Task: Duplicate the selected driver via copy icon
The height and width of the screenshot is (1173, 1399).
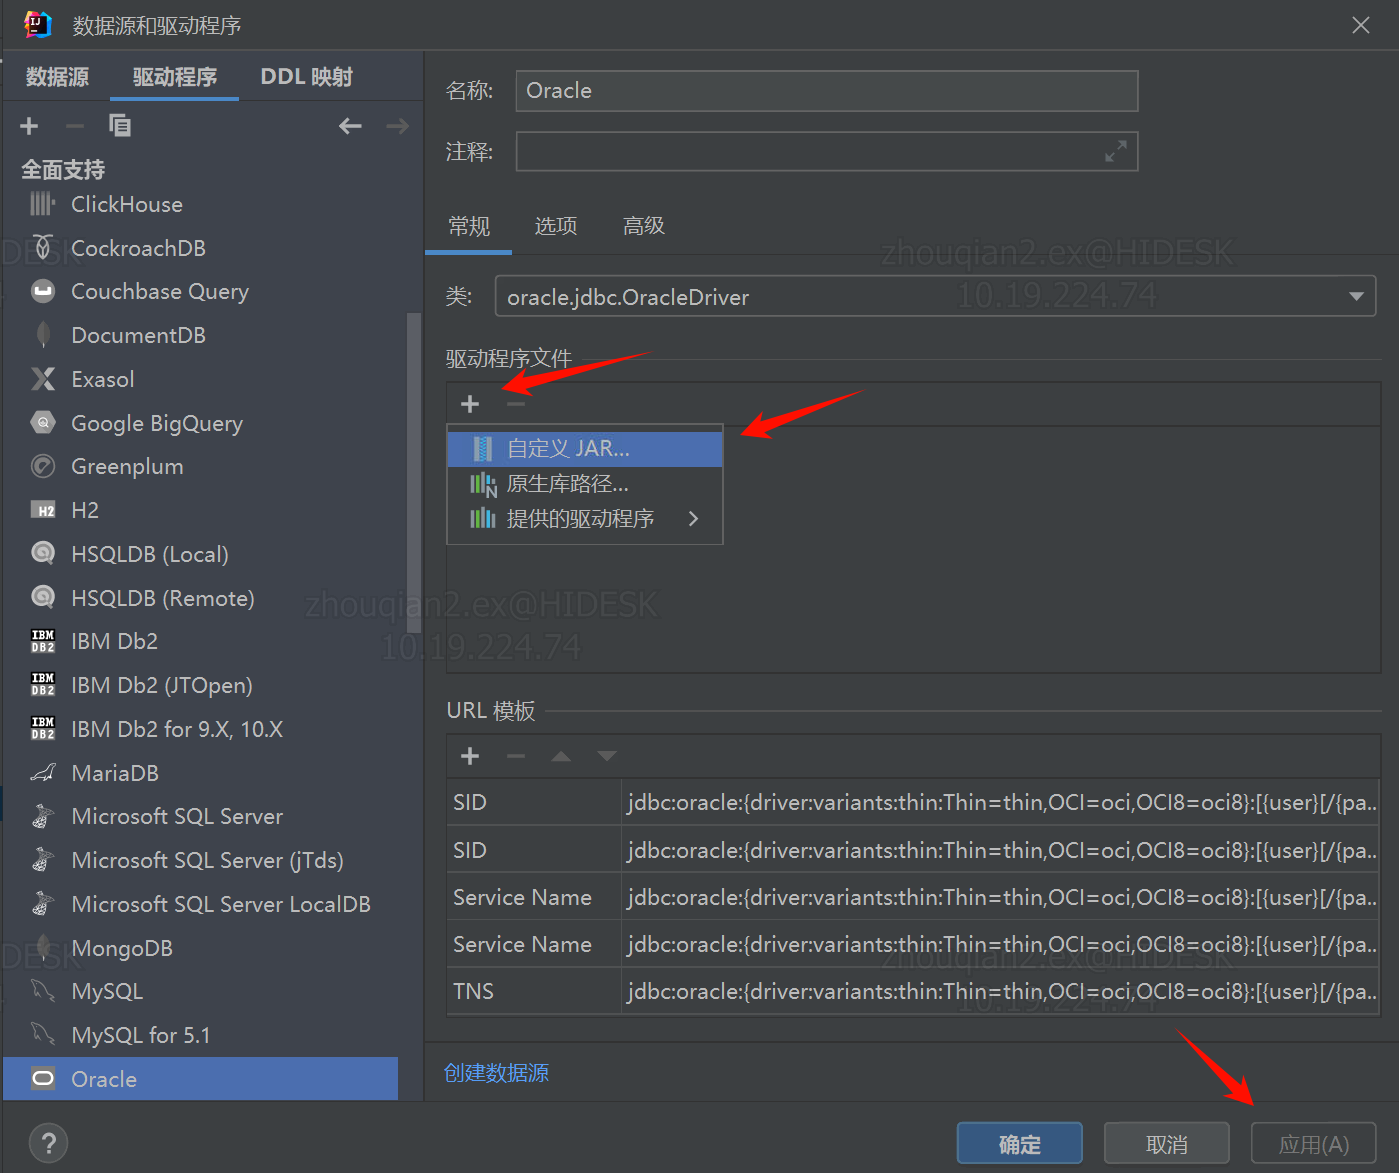Action: tap(120, 126)
